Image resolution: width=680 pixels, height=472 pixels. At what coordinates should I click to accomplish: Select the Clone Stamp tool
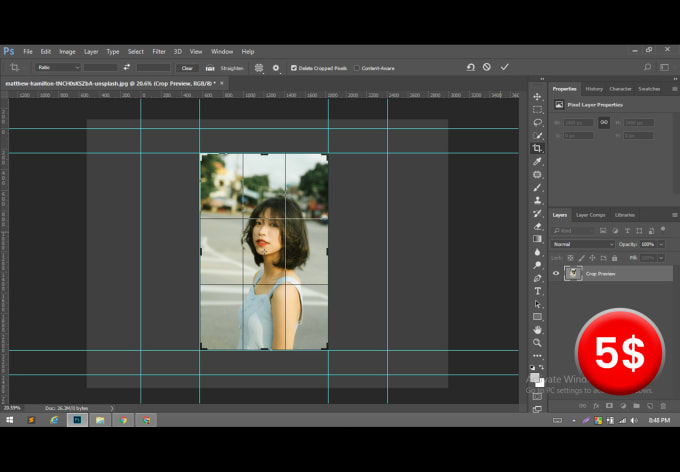(x=537, y=200)
